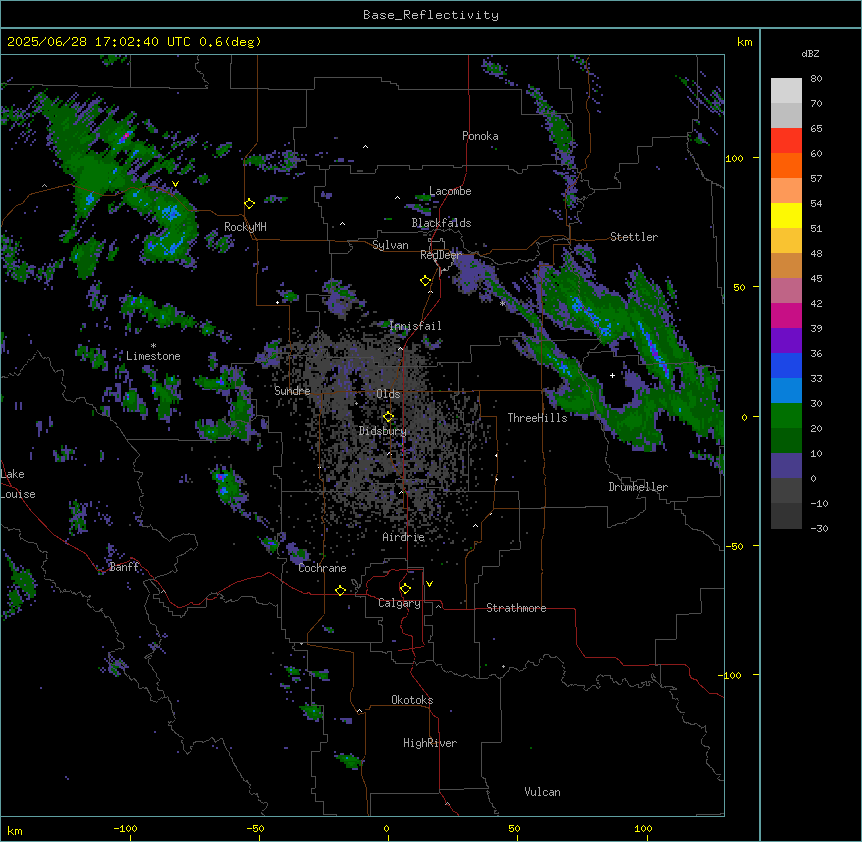Pick the slate purple swatch above zero in legend

click(x=786, y=466)
